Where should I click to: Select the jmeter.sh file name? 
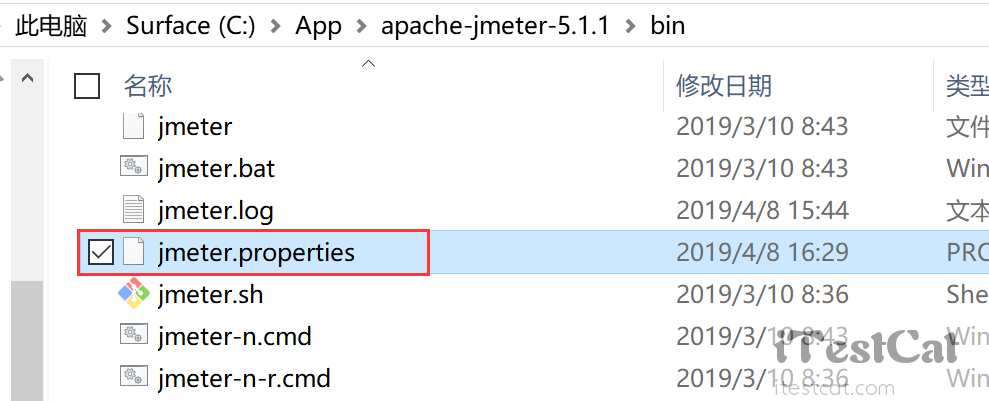tap(210, 295)
